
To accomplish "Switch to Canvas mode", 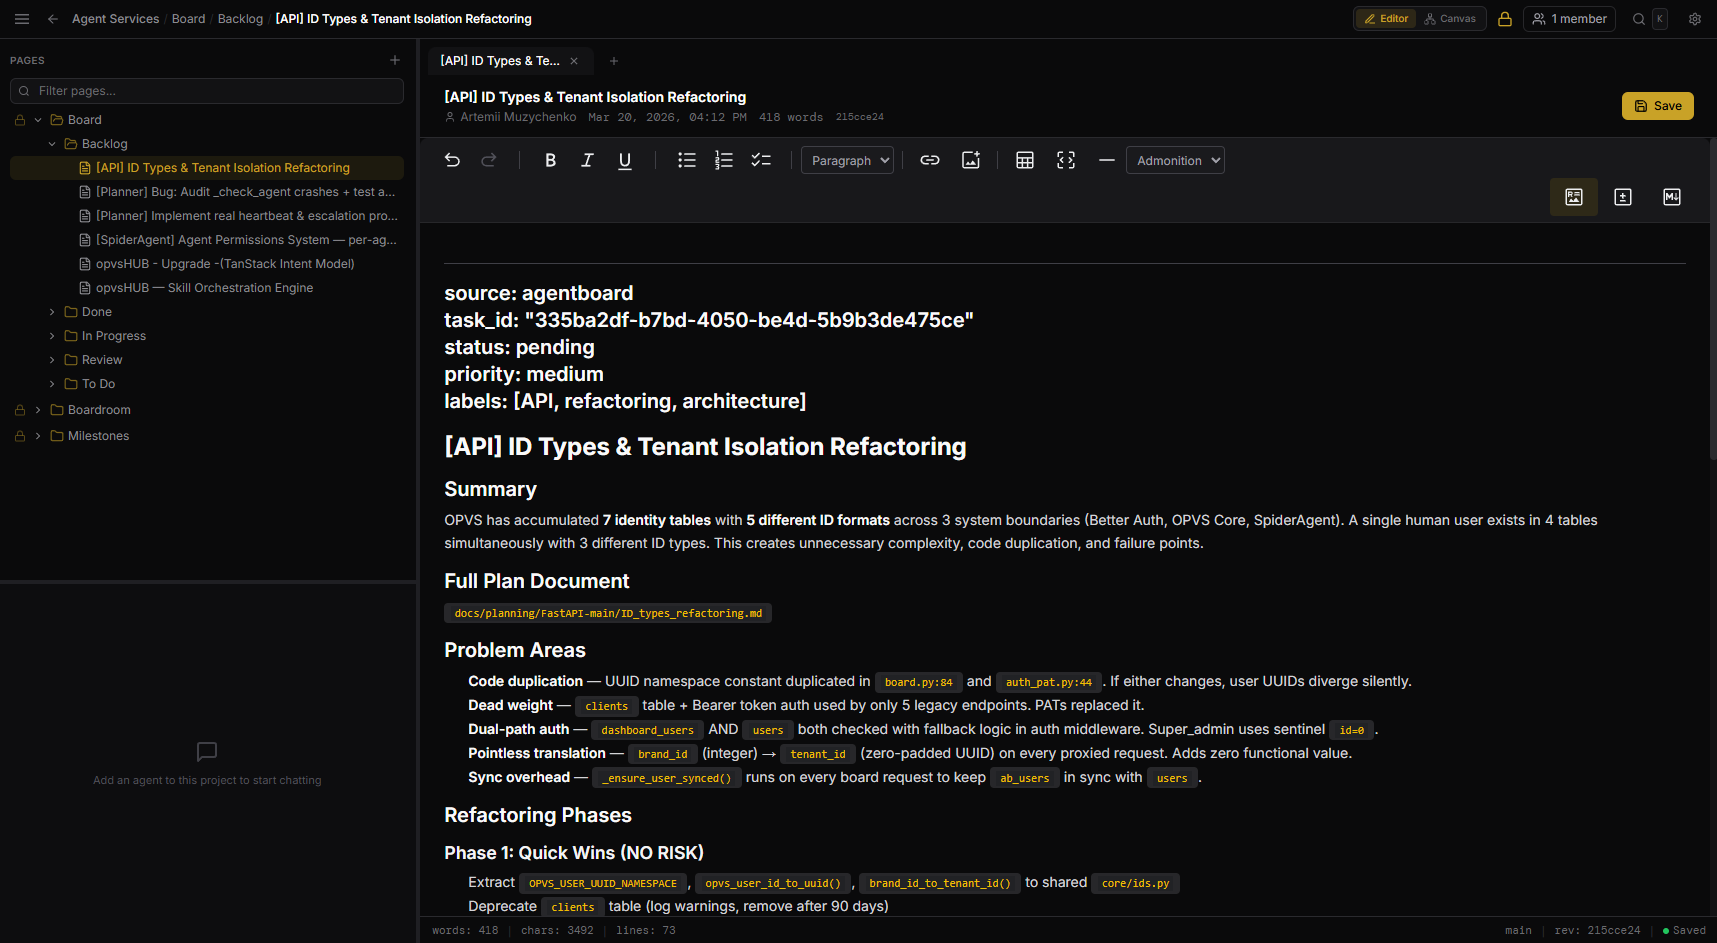I will tap(1450, 19).
